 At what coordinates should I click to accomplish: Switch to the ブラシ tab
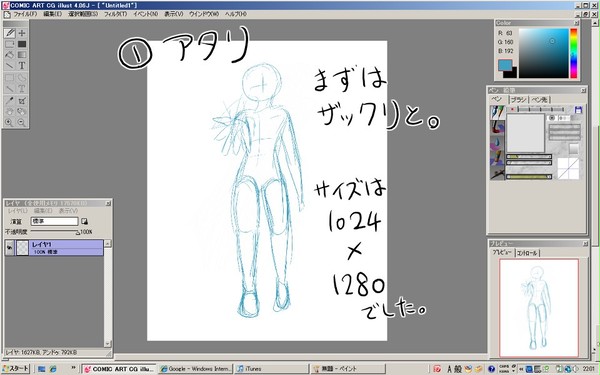518,99
